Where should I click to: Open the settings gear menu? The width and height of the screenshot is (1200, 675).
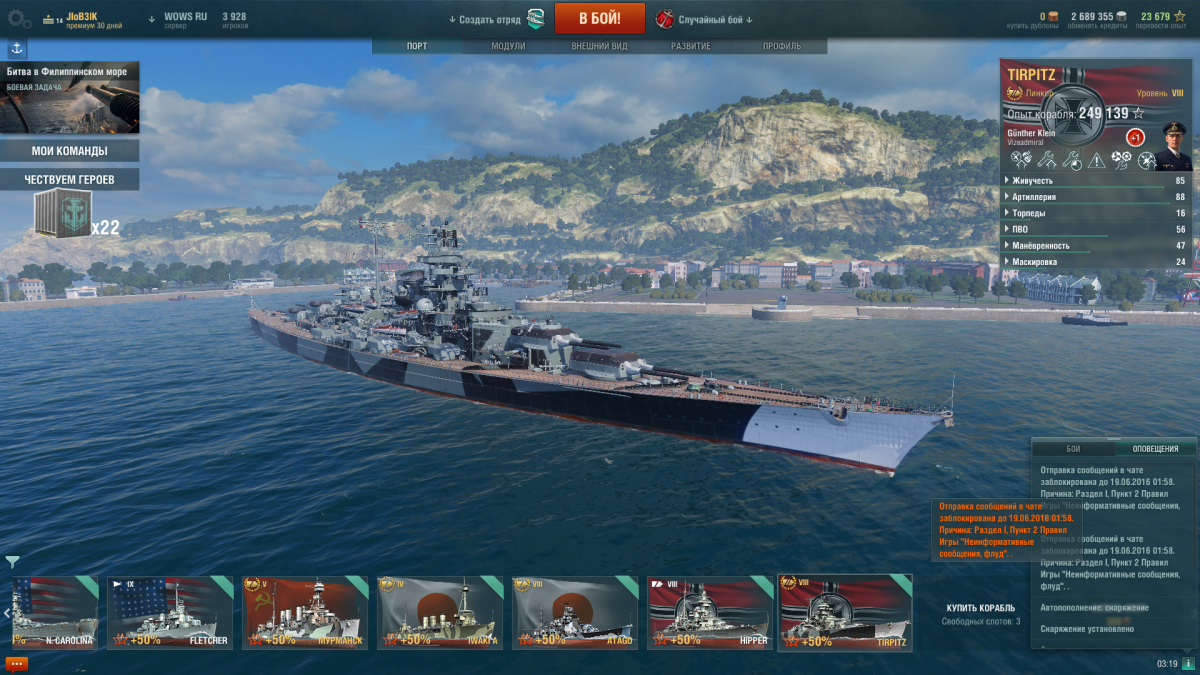tap(19, 18)
